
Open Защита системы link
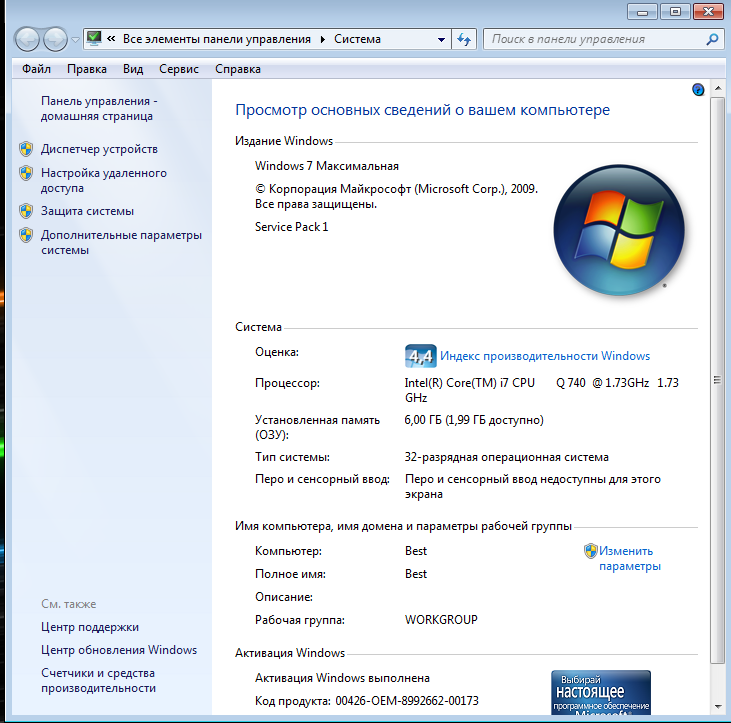(87, 211)
